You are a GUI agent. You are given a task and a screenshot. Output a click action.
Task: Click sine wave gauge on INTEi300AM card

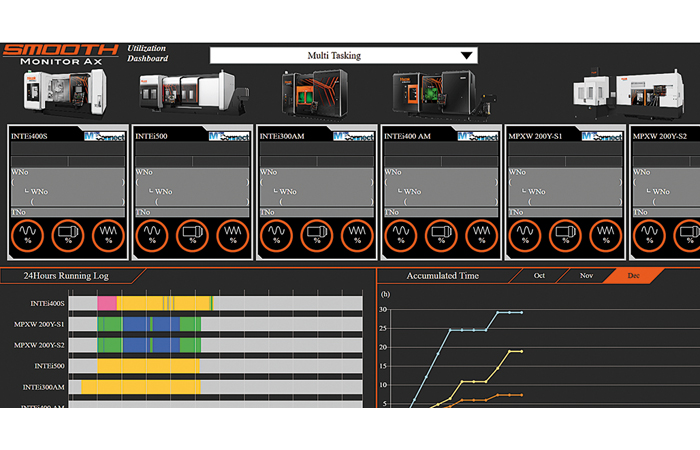pyautogui.click(x=276, y=235)
